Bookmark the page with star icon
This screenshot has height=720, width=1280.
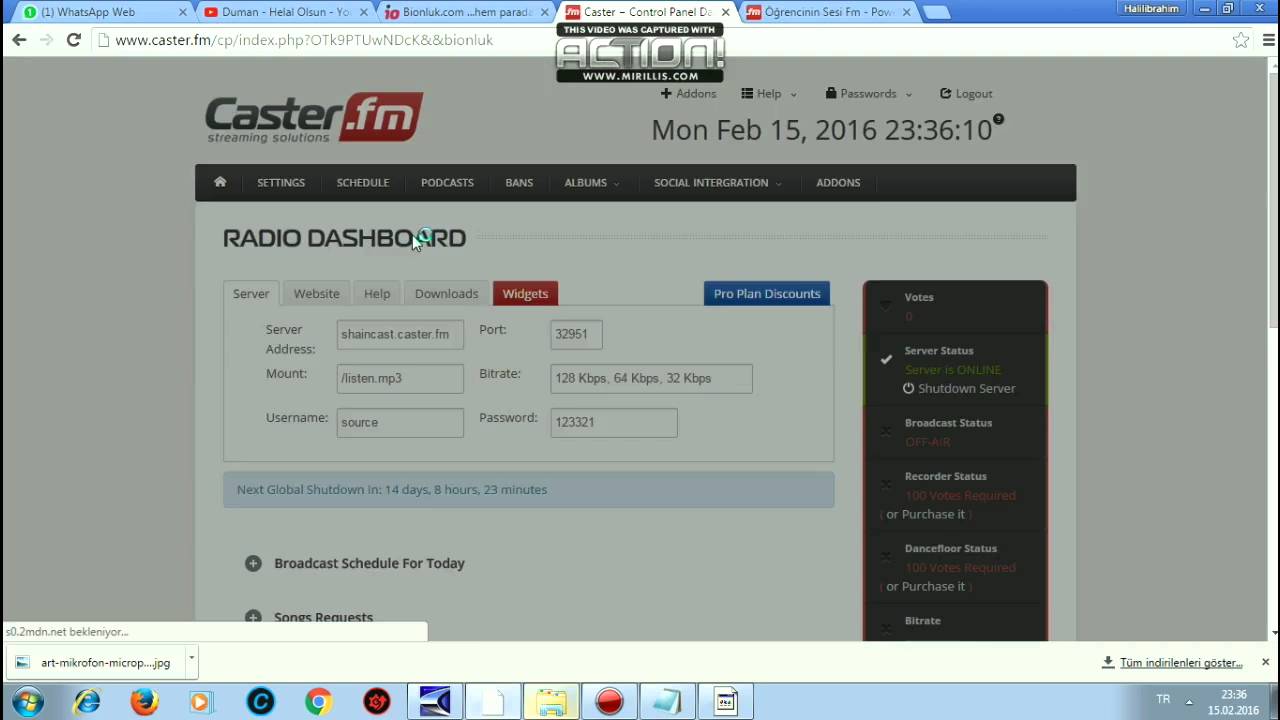pyautogui.click(x=1241, y=40)
